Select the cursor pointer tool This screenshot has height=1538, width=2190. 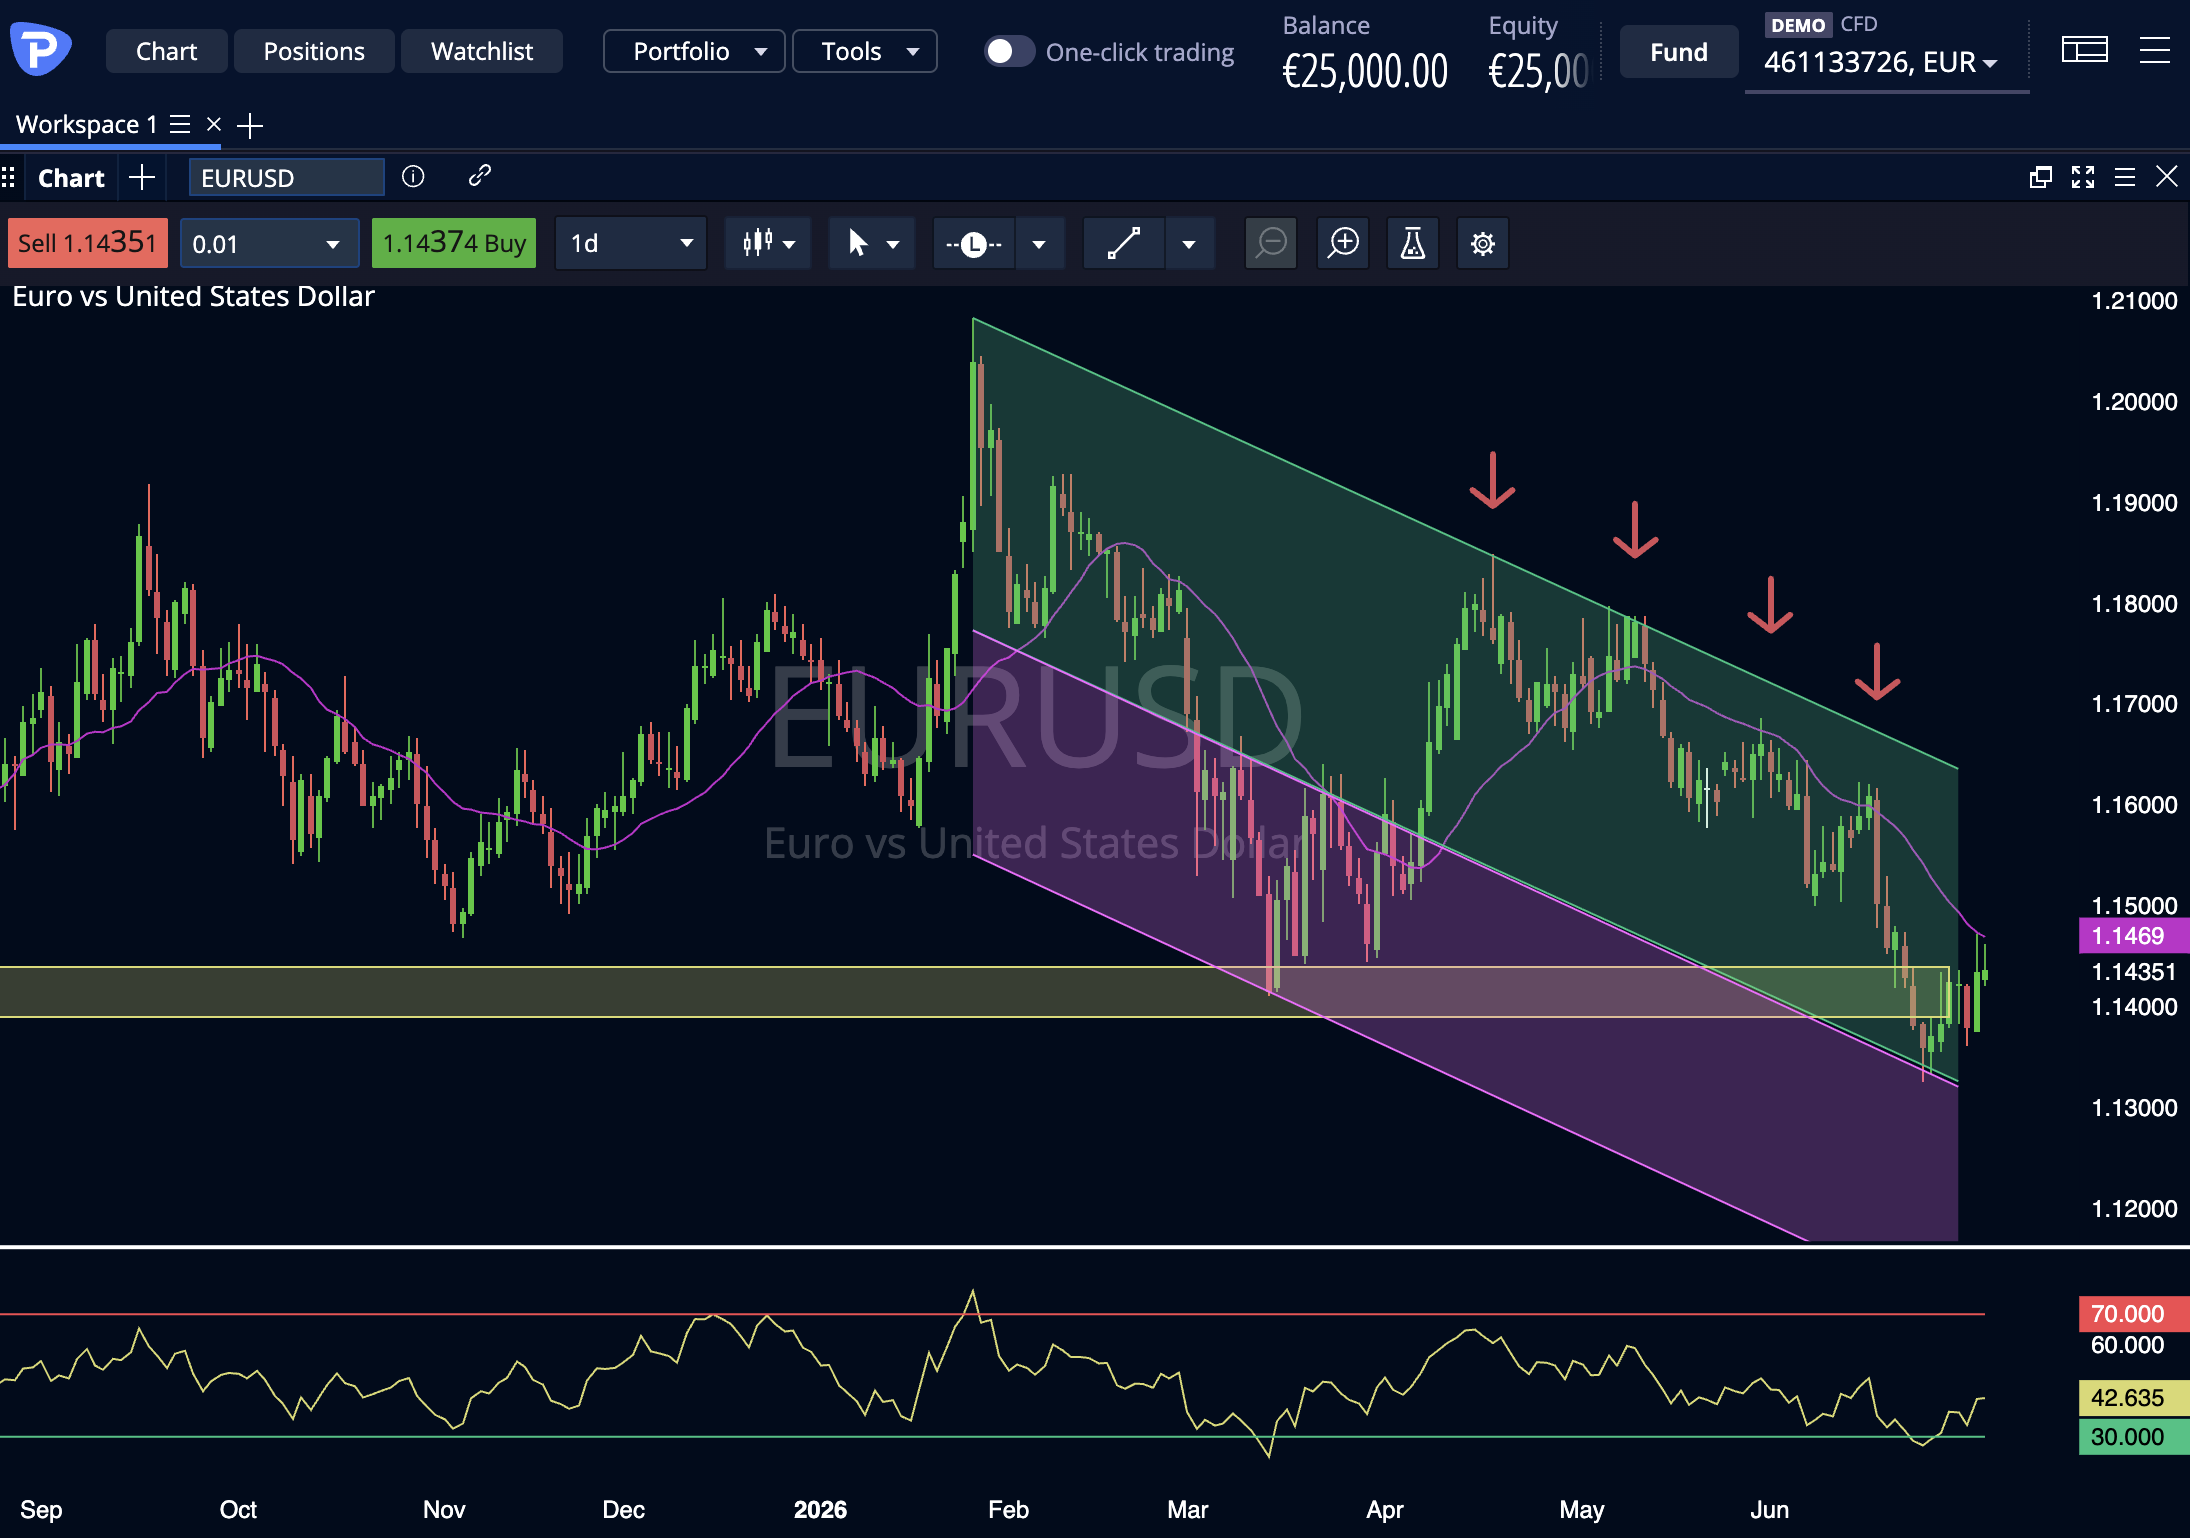click(x=857, y=243)
